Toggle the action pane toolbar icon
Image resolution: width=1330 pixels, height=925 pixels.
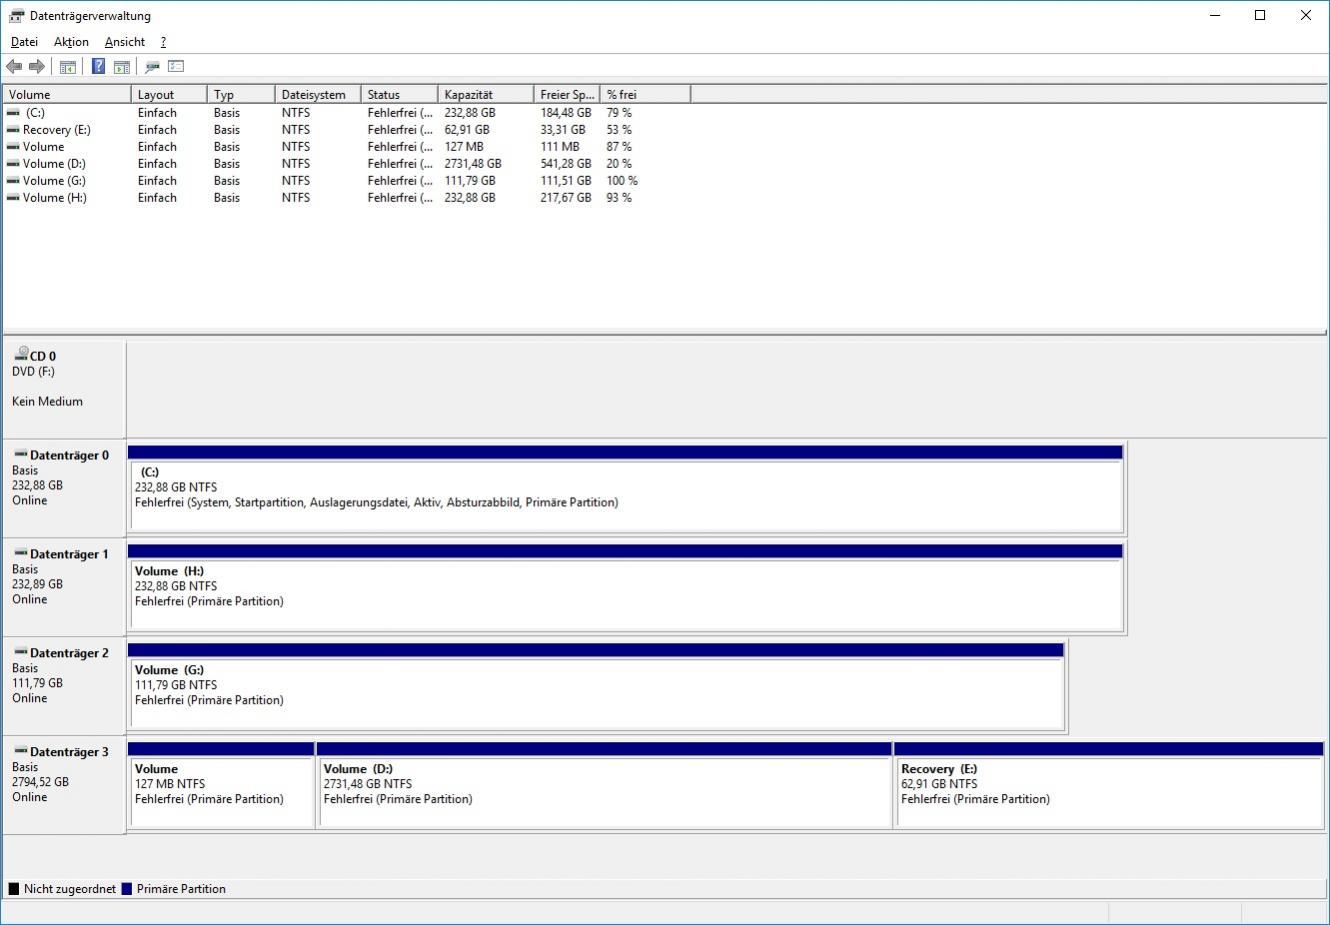122,67
